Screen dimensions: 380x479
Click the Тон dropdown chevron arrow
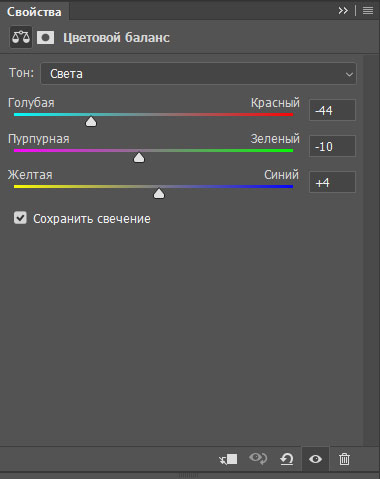click(349, 74)
